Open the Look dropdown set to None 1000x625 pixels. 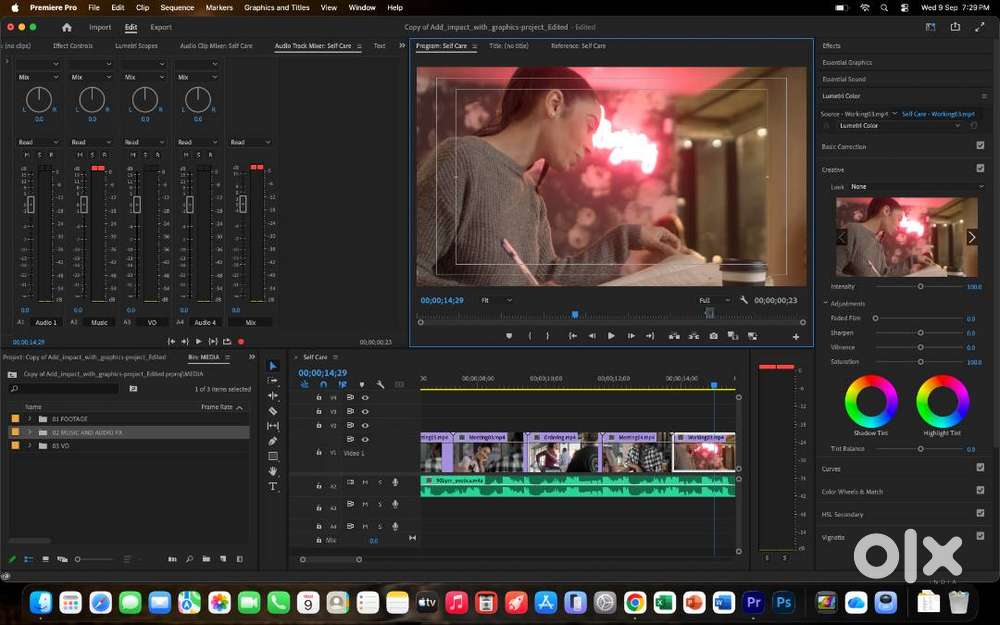[x=916, y=187]
